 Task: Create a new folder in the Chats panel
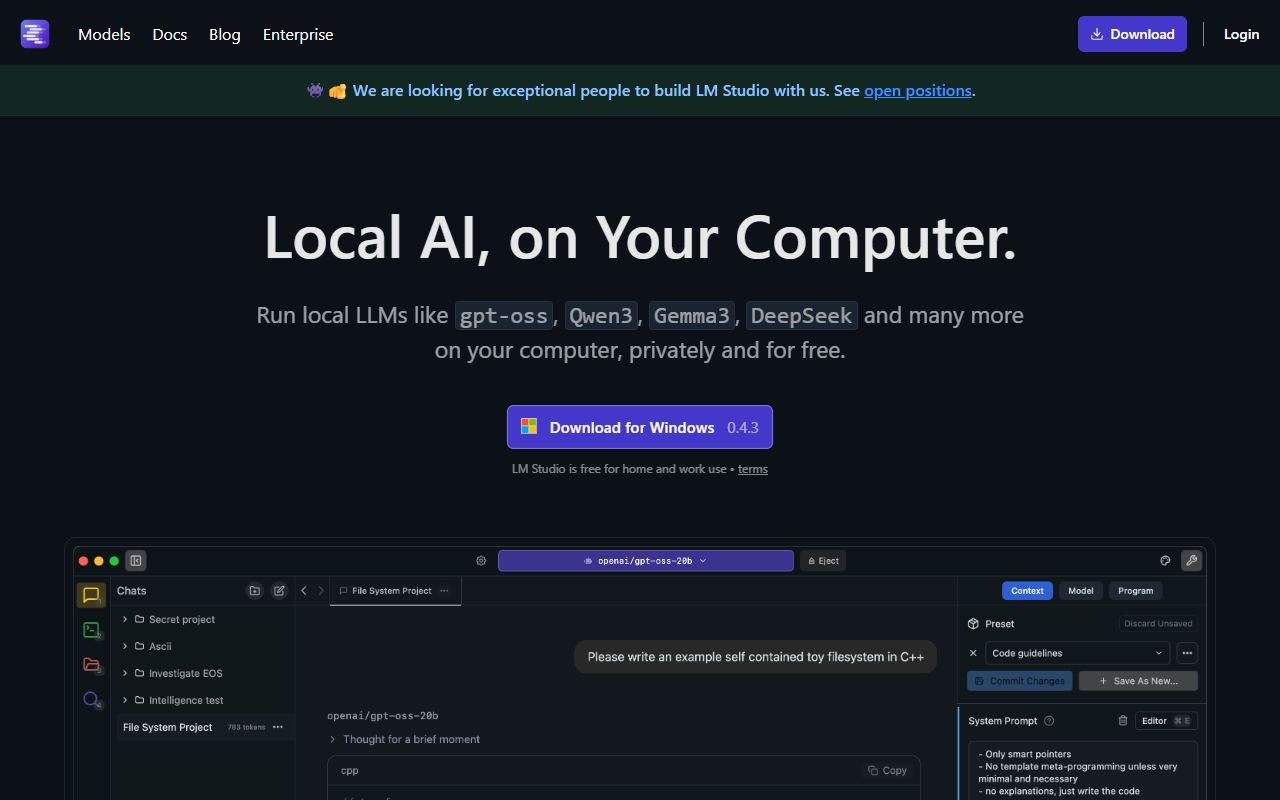pyautogui.click(x=254, y=590)
